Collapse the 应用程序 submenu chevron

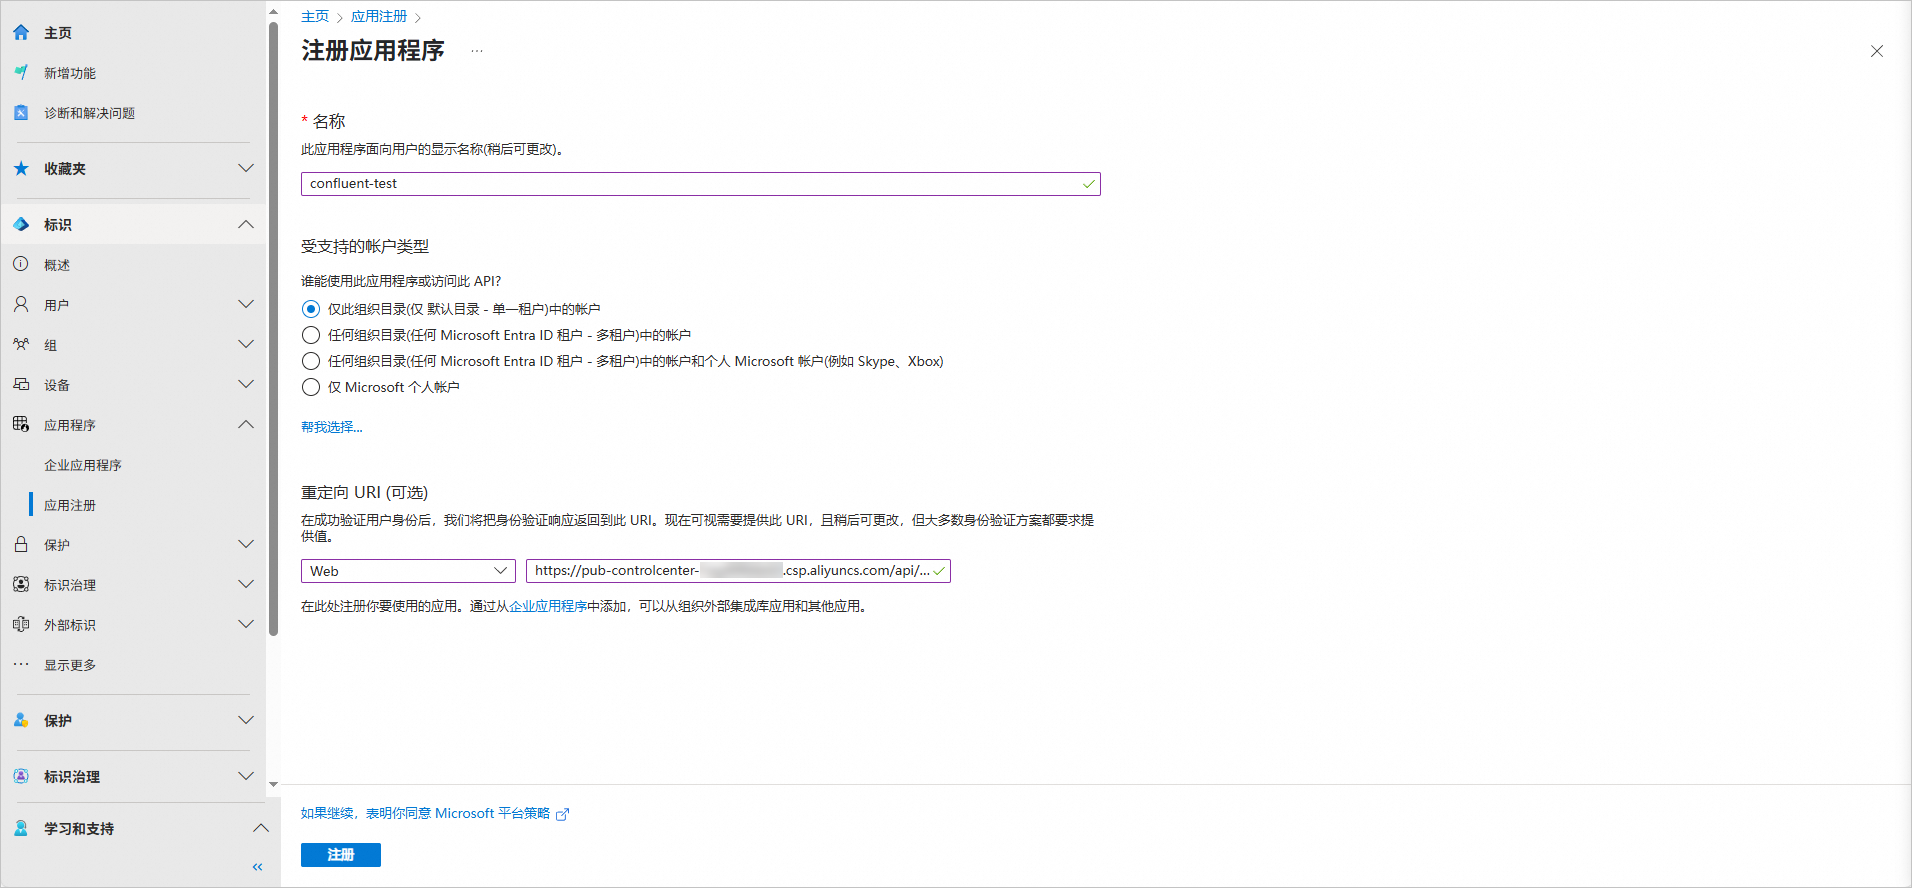tap(246, 425)
